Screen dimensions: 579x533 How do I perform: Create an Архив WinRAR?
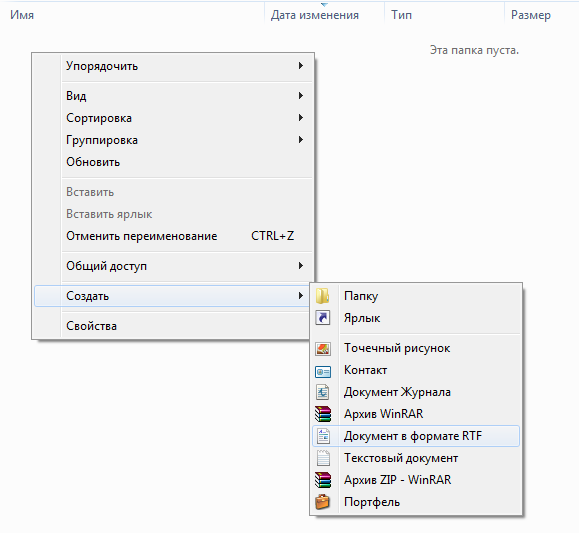coord(416,414)
